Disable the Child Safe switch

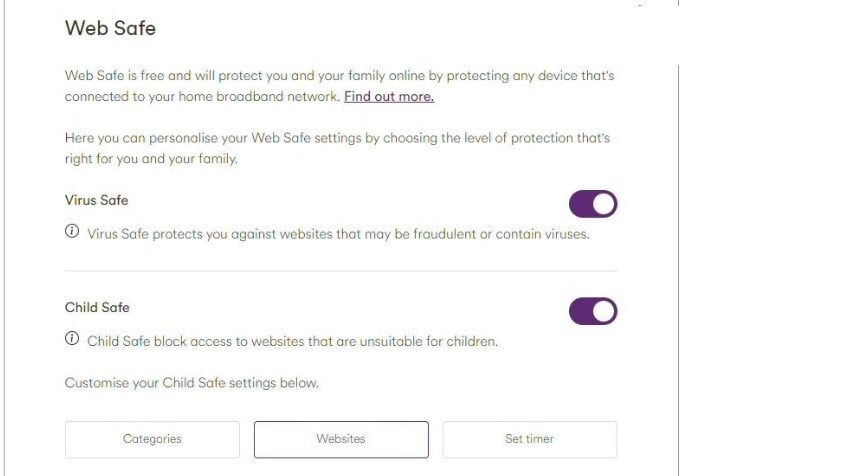coord(593,311)
